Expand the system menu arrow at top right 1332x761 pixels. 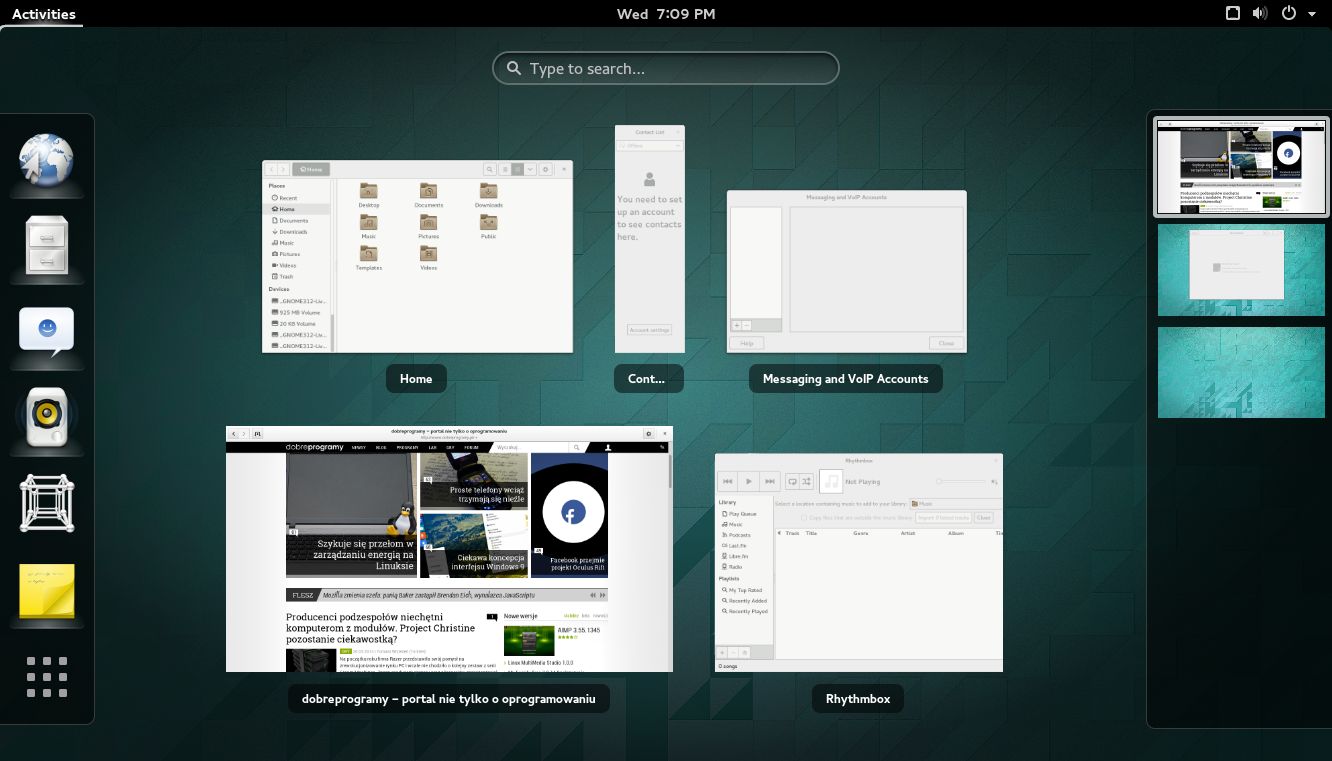click(1312, 14)
